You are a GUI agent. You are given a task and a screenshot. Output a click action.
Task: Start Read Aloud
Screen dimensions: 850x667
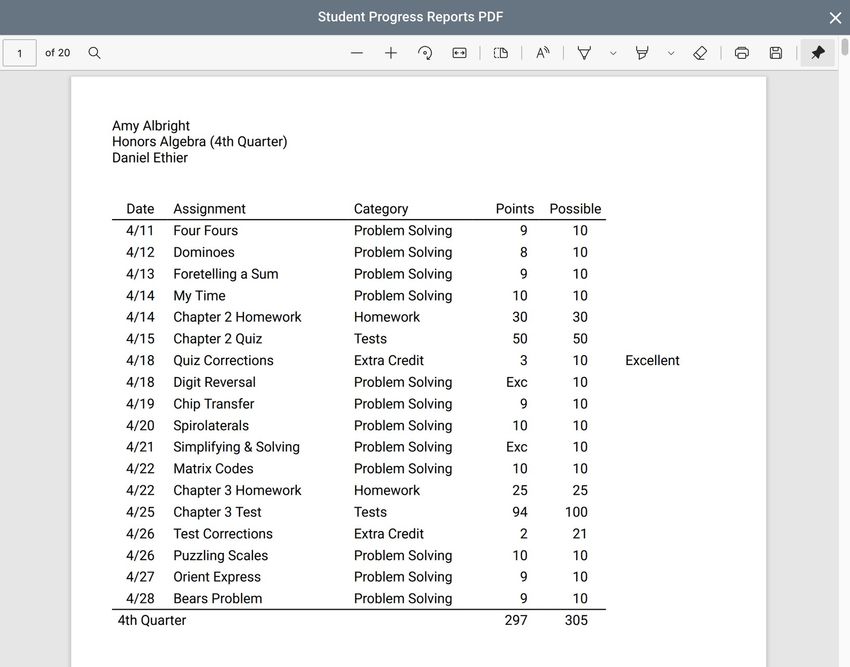[x=543, y=53]
